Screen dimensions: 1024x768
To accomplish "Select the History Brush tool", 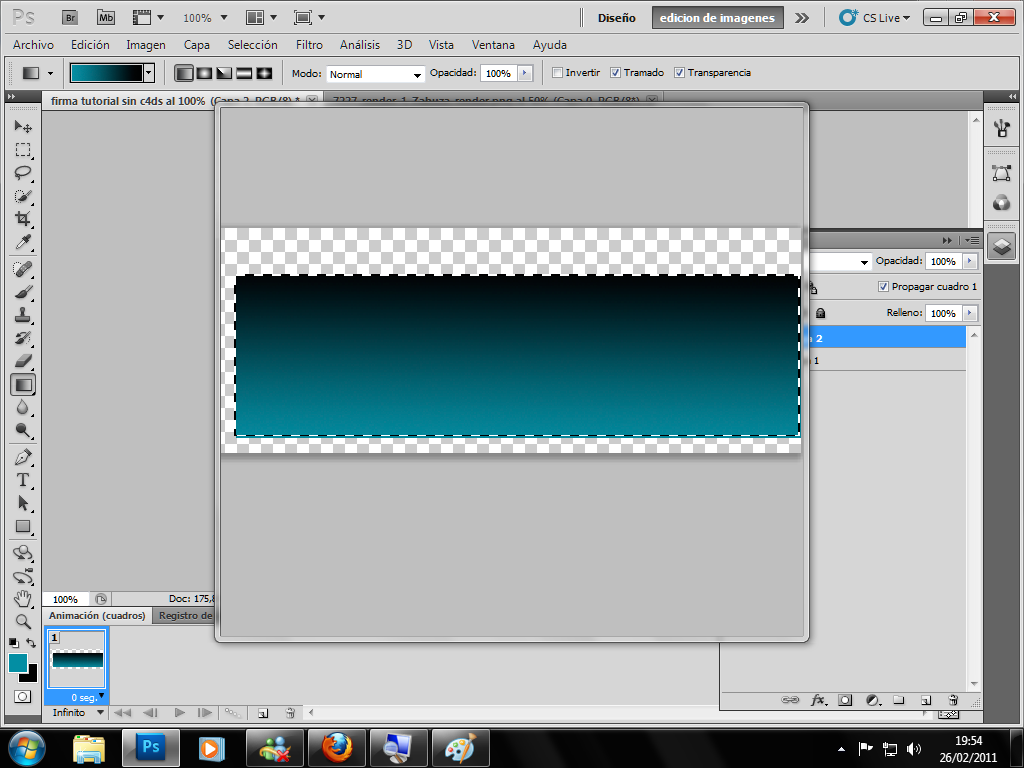I will [x=23, y=338].
